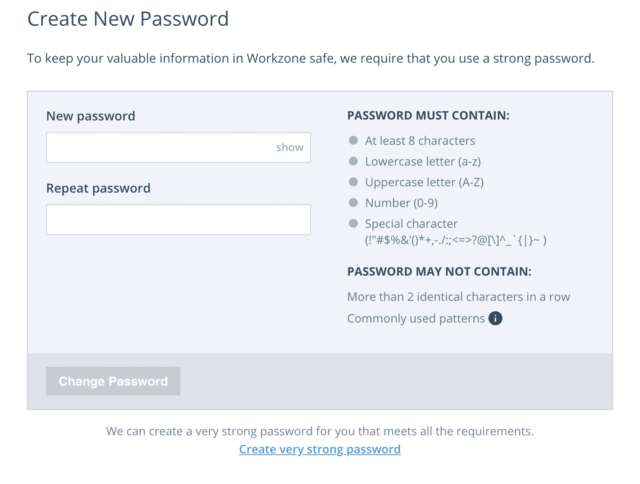640x484 pixels.
Task: Open the Create very strong password link
Action: (x=320, y=449)
